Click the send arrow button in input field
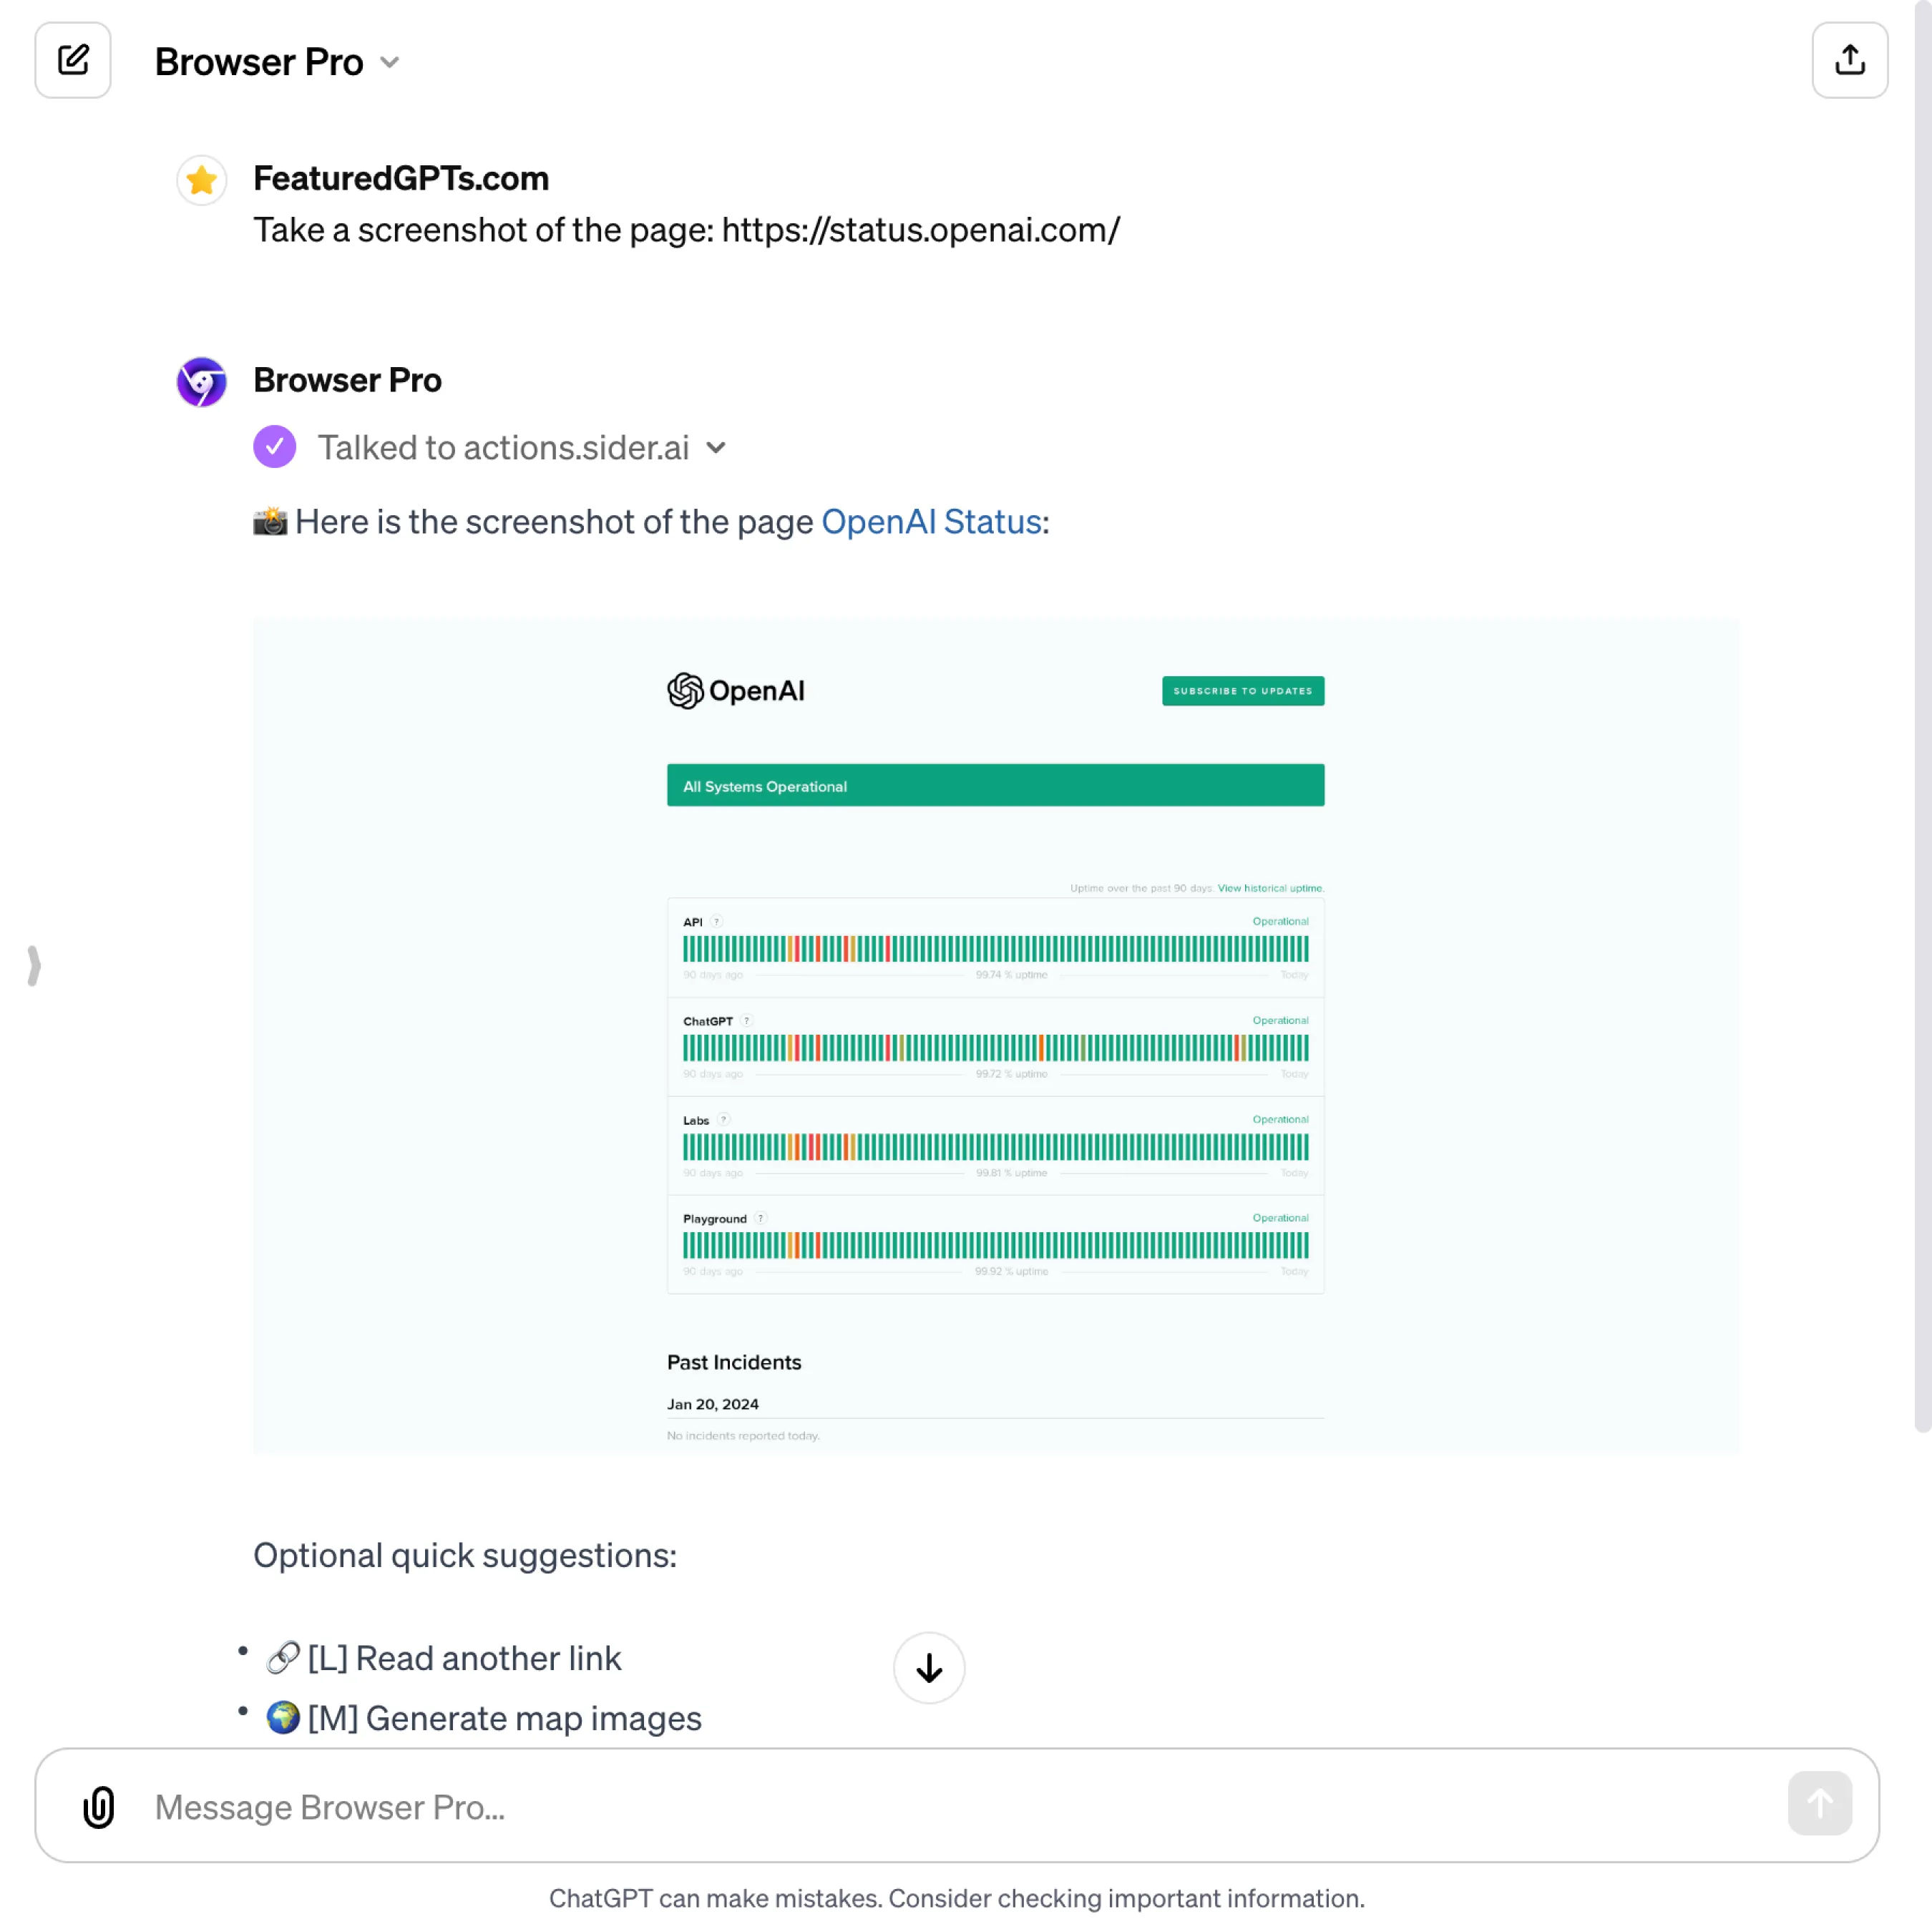 pyautogui.click(x=1820, y=1805)
